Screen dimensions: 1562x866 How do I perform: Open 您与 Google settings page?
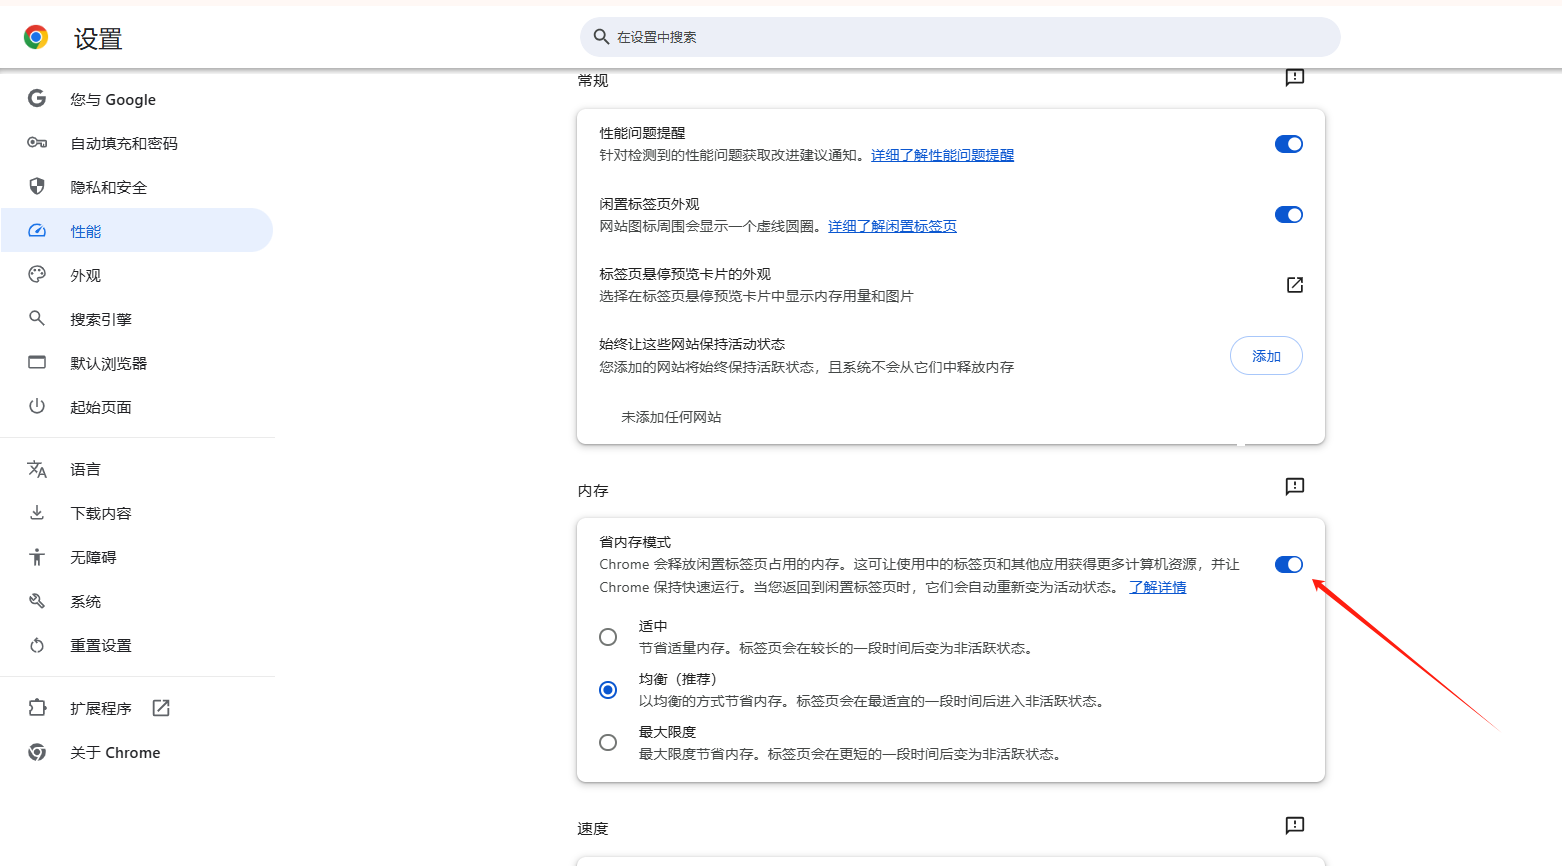tap(137, 99)
